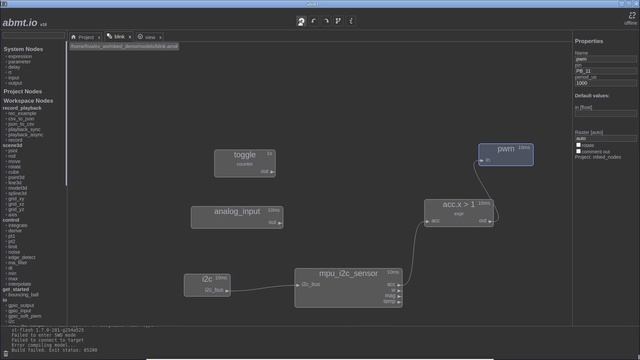The height and width of the screenshot is (360, 640).
Task: Select the analog_input node on the canvas
Action: [237, 217]
